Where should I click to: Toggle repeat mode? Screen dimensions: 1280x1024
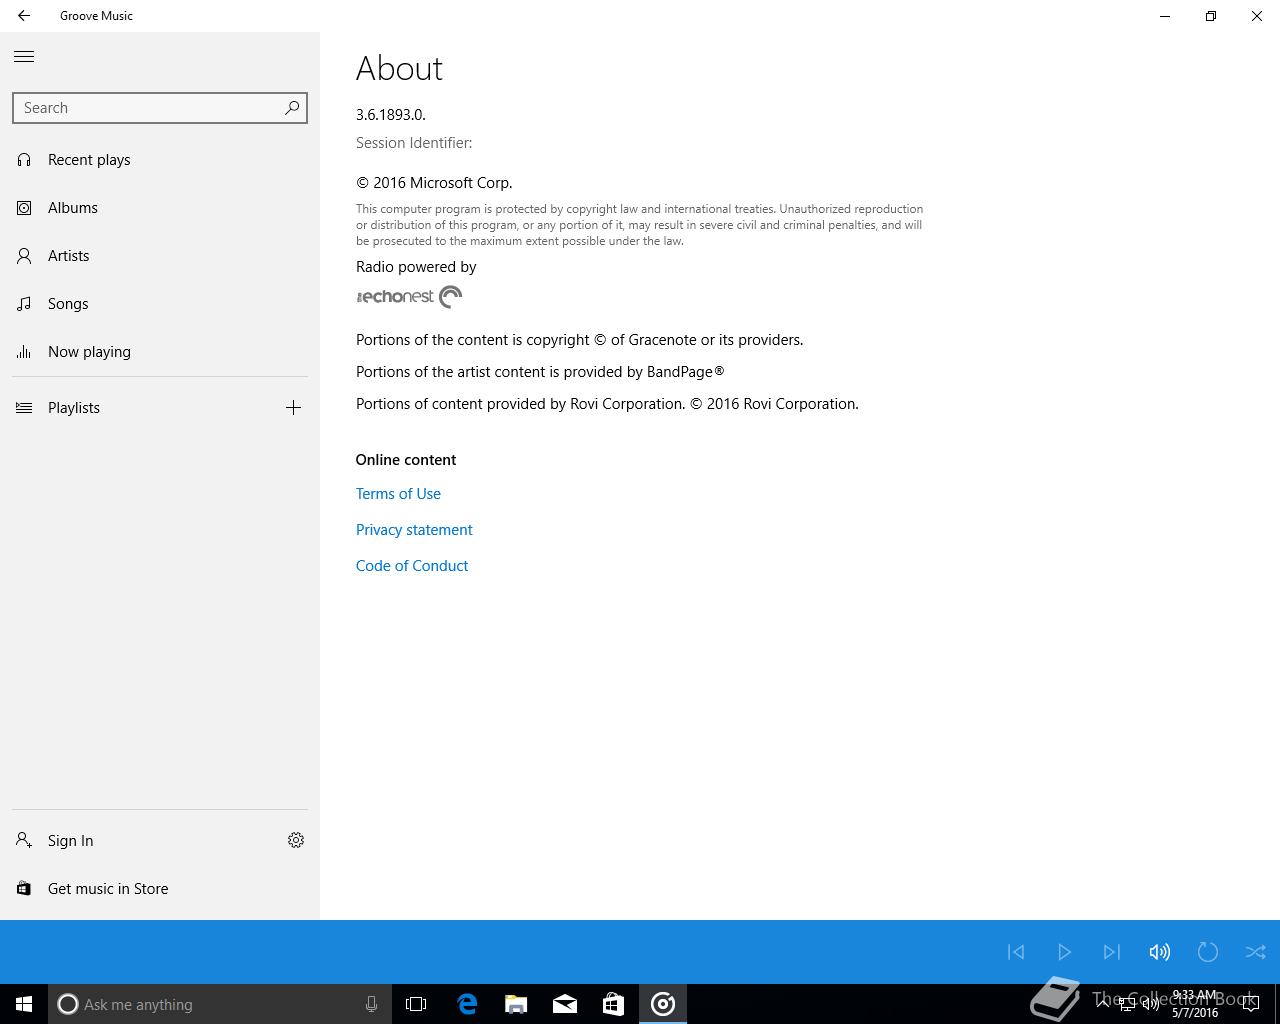click(x=1208, y=952)
